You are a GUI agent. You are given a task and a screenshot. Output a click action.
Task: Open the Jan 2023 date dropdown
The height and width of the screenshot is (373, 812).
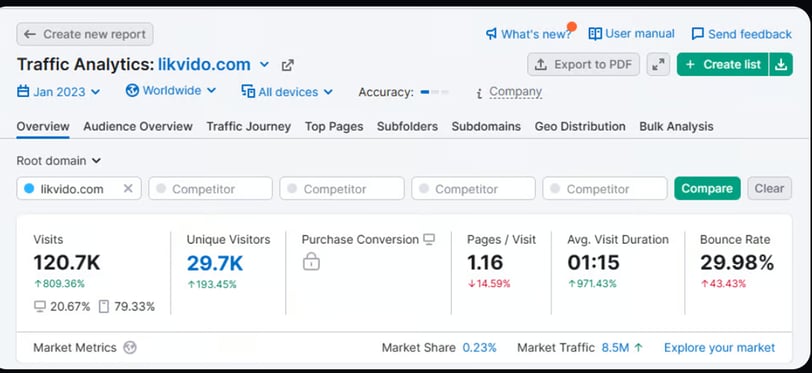tap(59, 92)
